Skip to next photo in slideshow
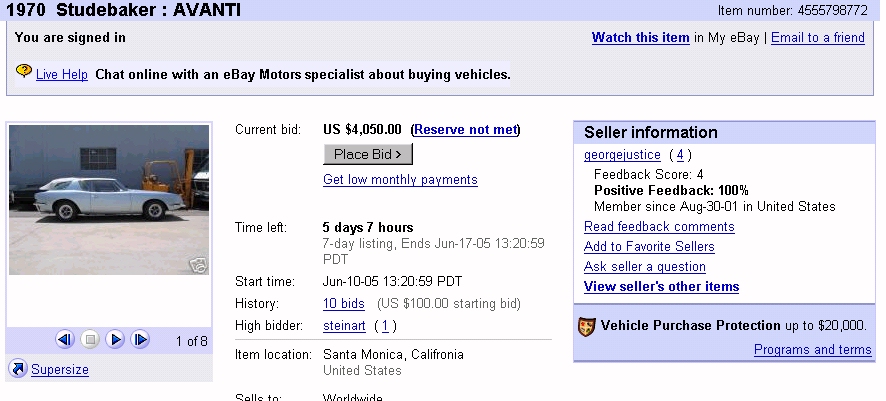Screen dimensions: 886x401 140,340
